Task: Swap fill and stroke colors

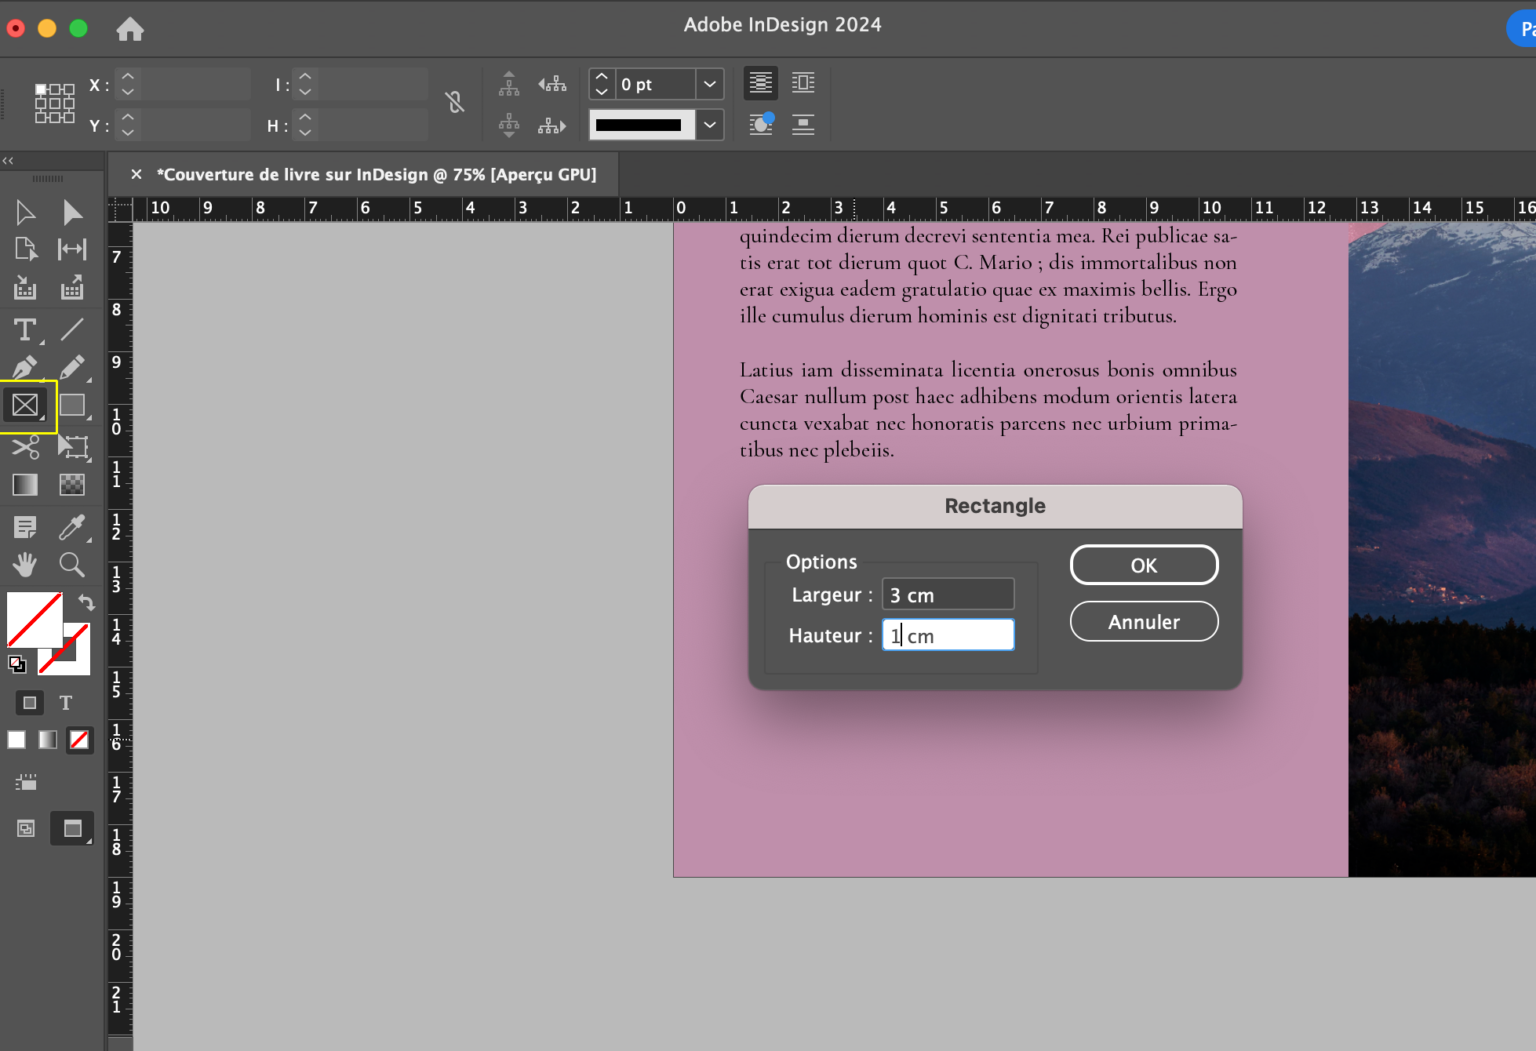Action: [x=86, y=602]
